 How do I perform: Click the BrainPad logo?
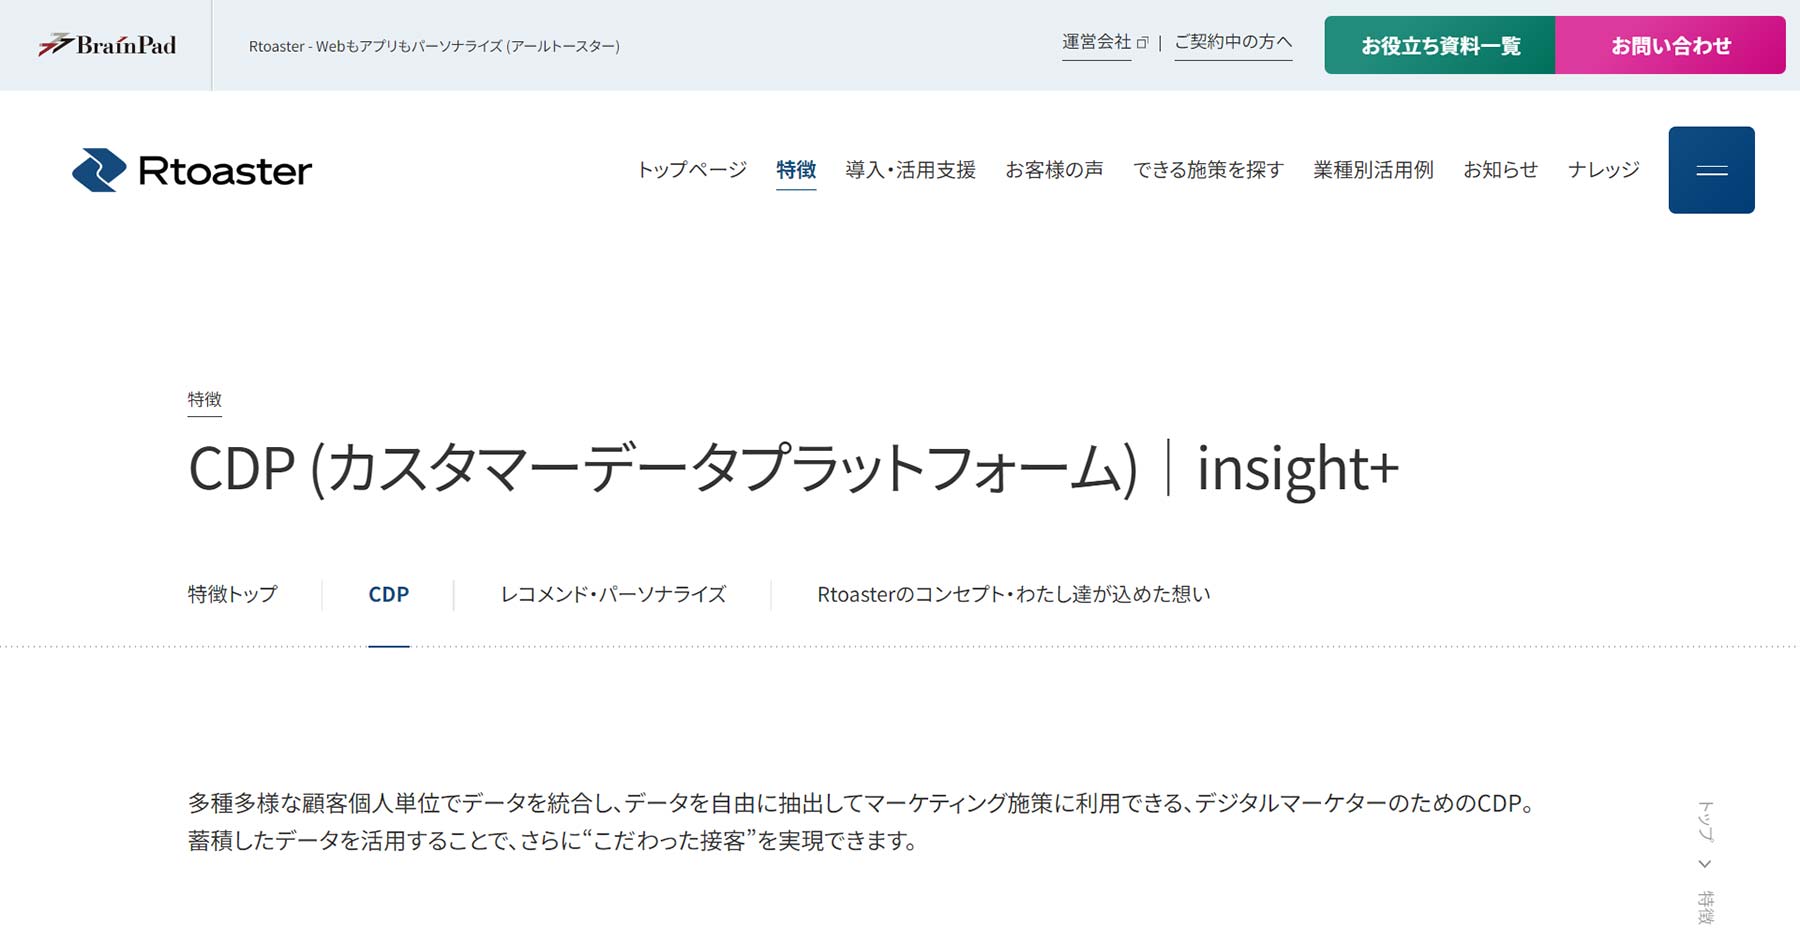(110, 44)
